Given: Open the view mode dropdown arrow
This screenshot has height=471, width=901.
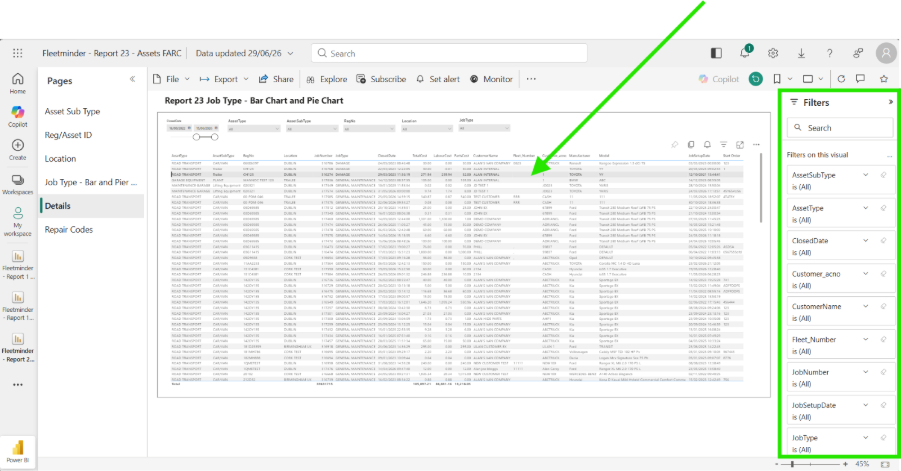Looking at the screenshot, I should pos(821,79).
